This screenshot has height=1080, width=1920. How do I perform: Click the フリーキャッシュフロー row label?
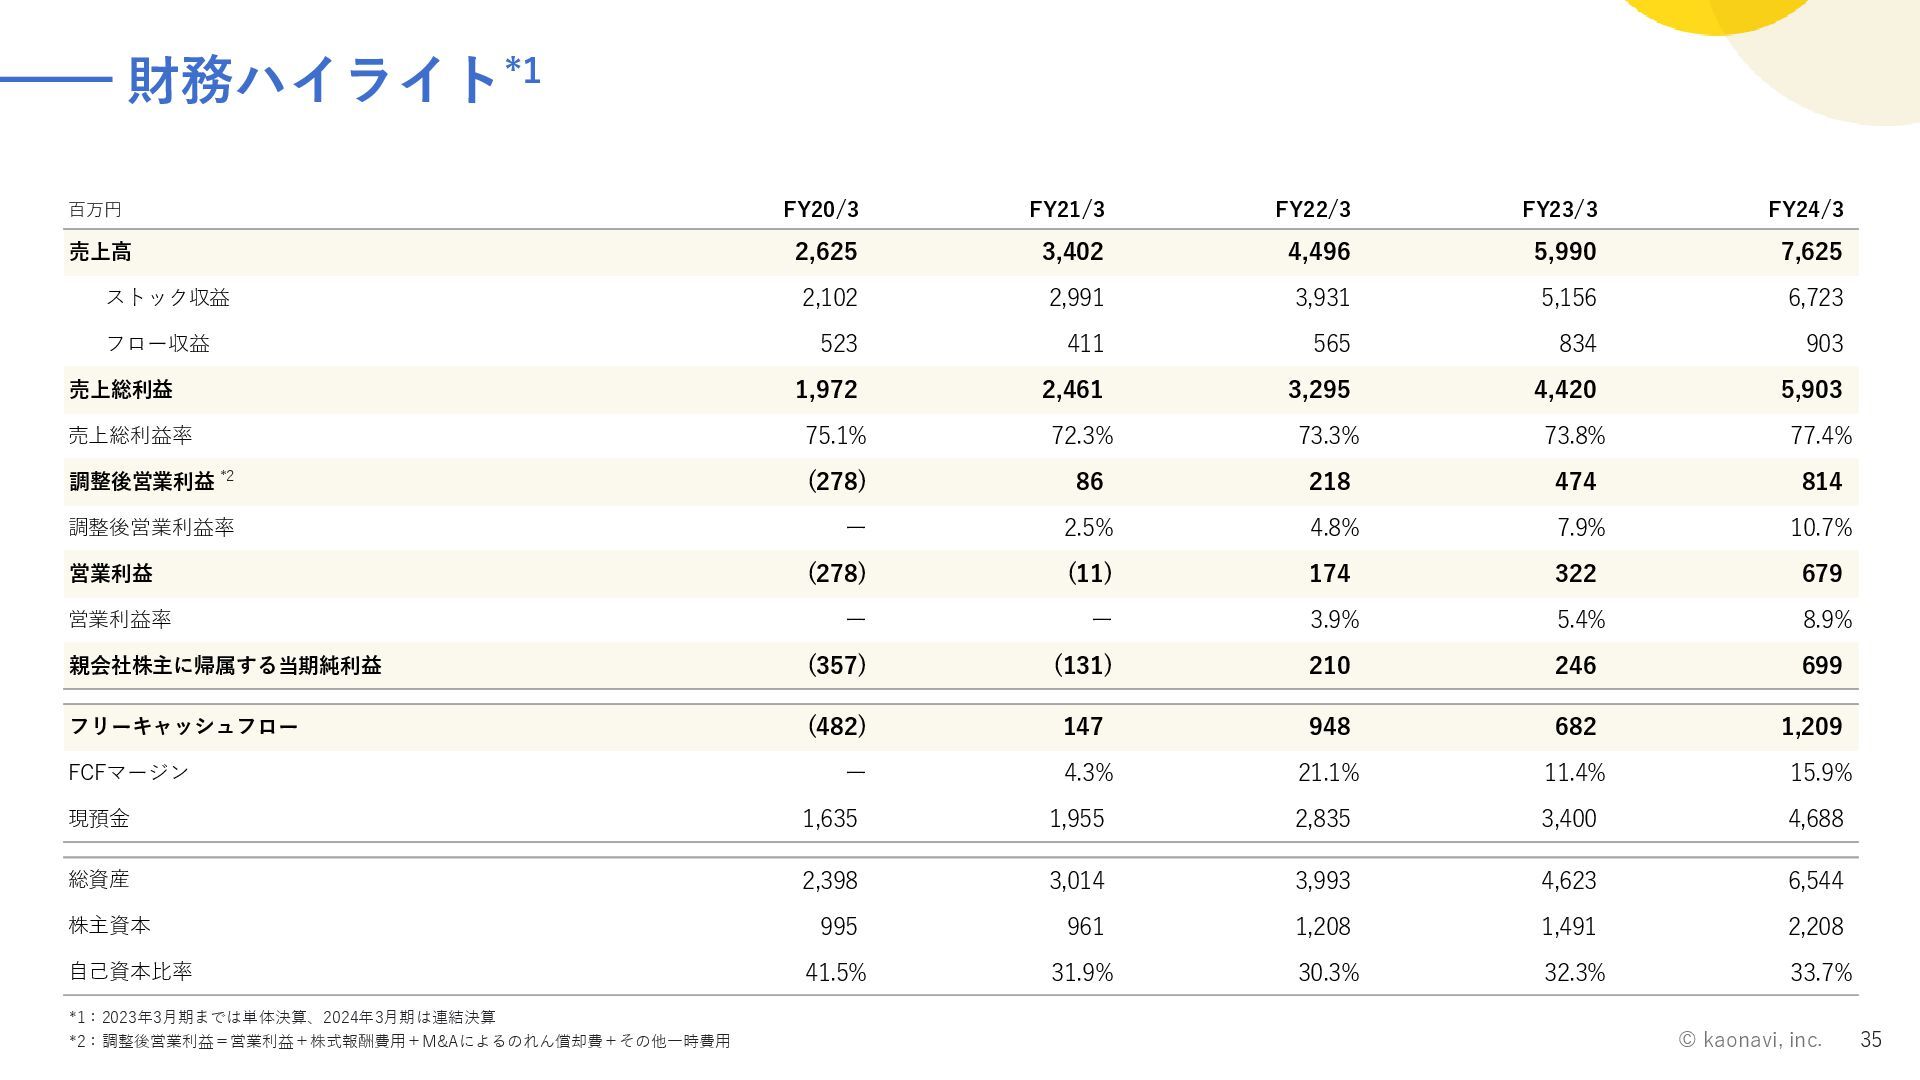pos(184,727)
